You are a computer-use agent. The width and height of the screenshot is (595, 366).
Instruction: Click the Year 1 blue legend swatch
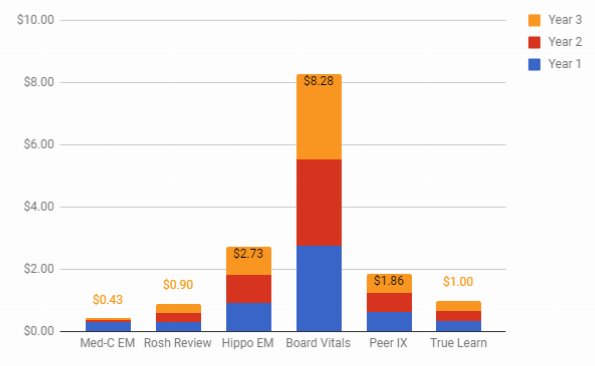(534, 64)
